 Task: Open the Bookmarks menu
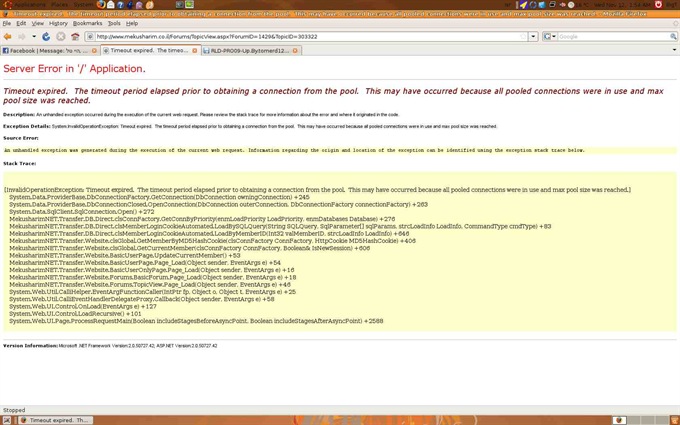pos(87,23)
